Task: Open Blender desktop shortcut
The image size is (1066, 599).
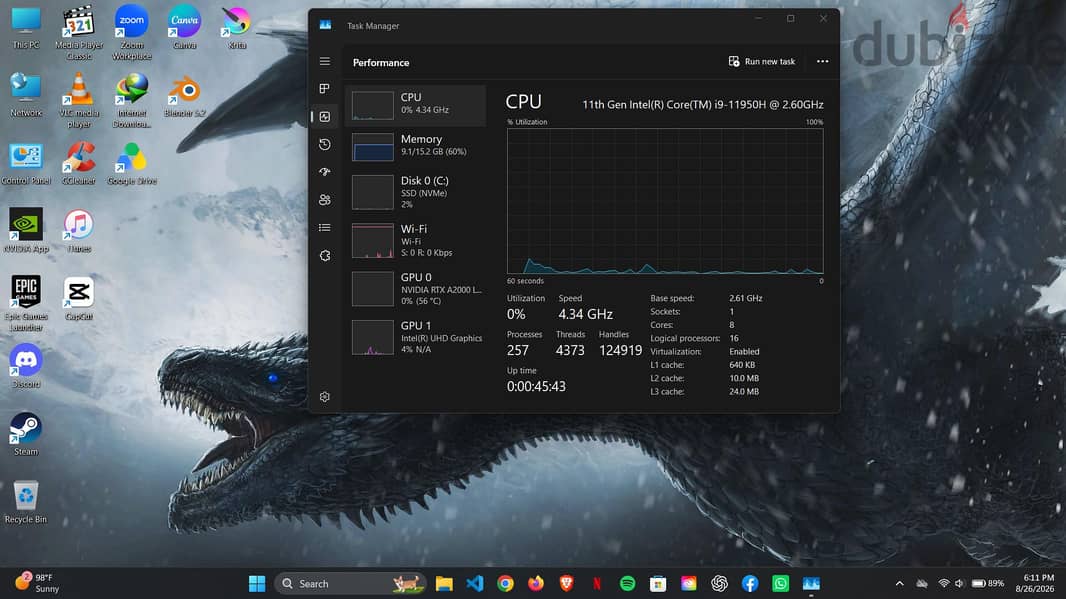Action: coord(185,97)
